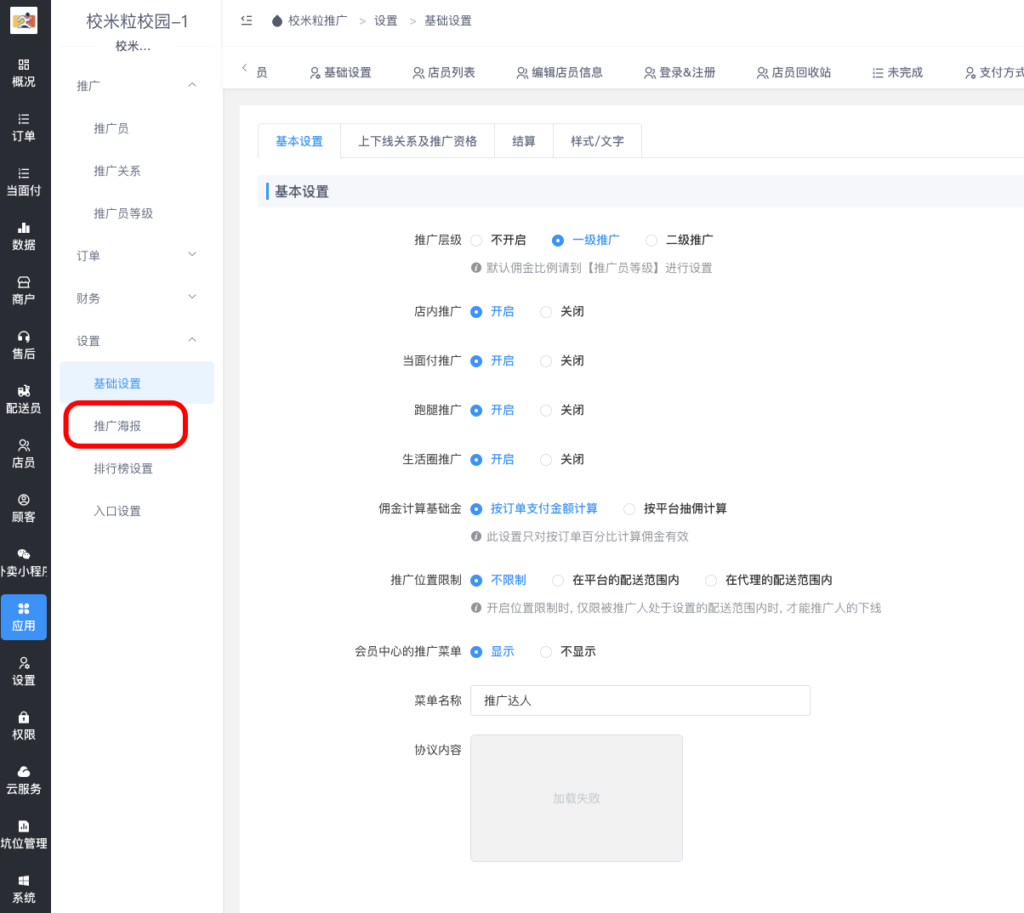Open the 数据 data analytics icon

click(24, 236)
